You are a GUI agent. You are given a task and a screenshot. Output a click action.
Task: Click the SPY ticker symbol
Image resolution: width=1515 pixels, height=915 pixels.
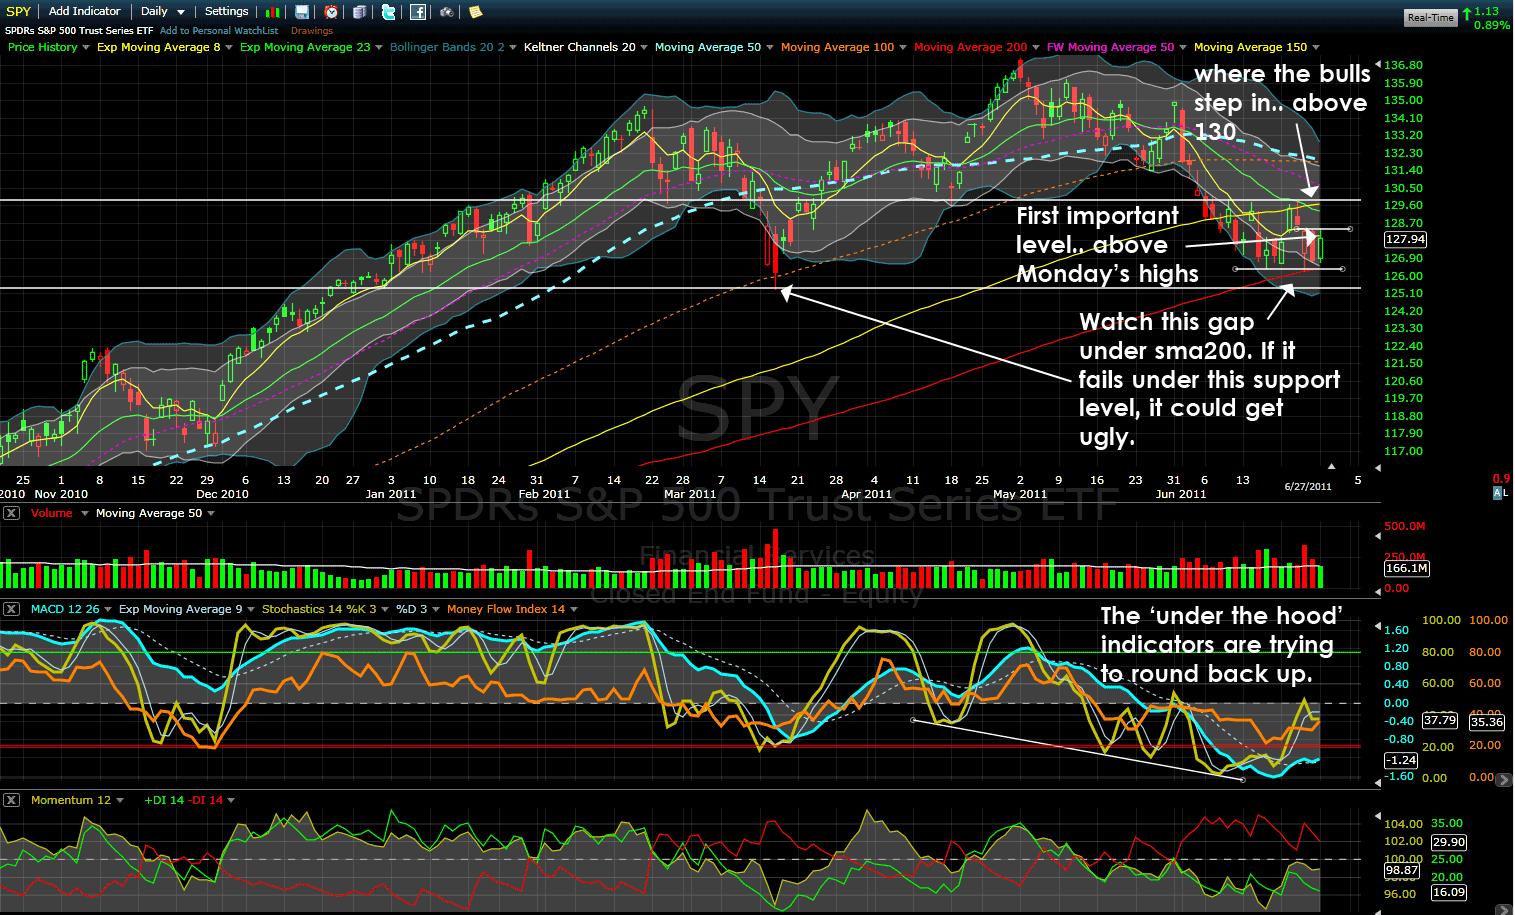(18, 11)
